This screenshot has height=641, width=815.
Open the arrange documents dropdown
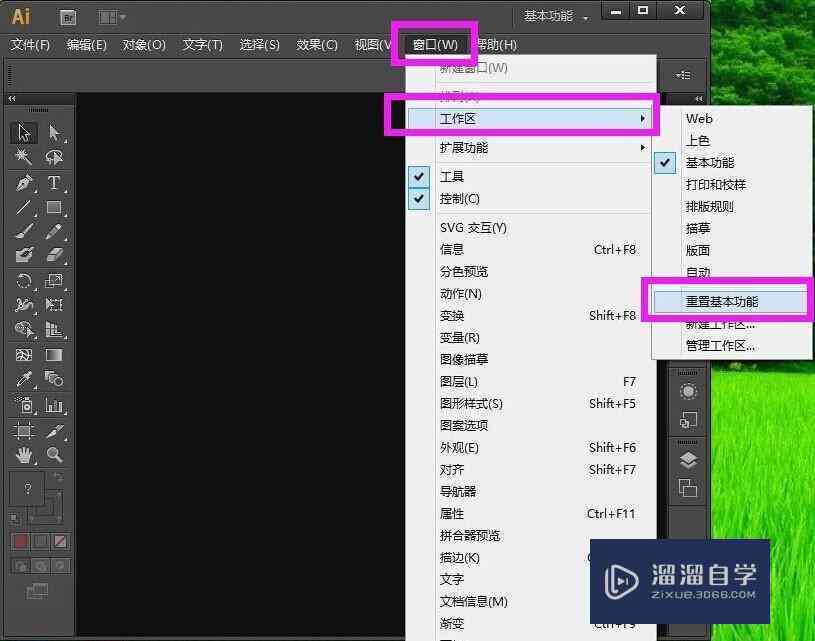111,18
